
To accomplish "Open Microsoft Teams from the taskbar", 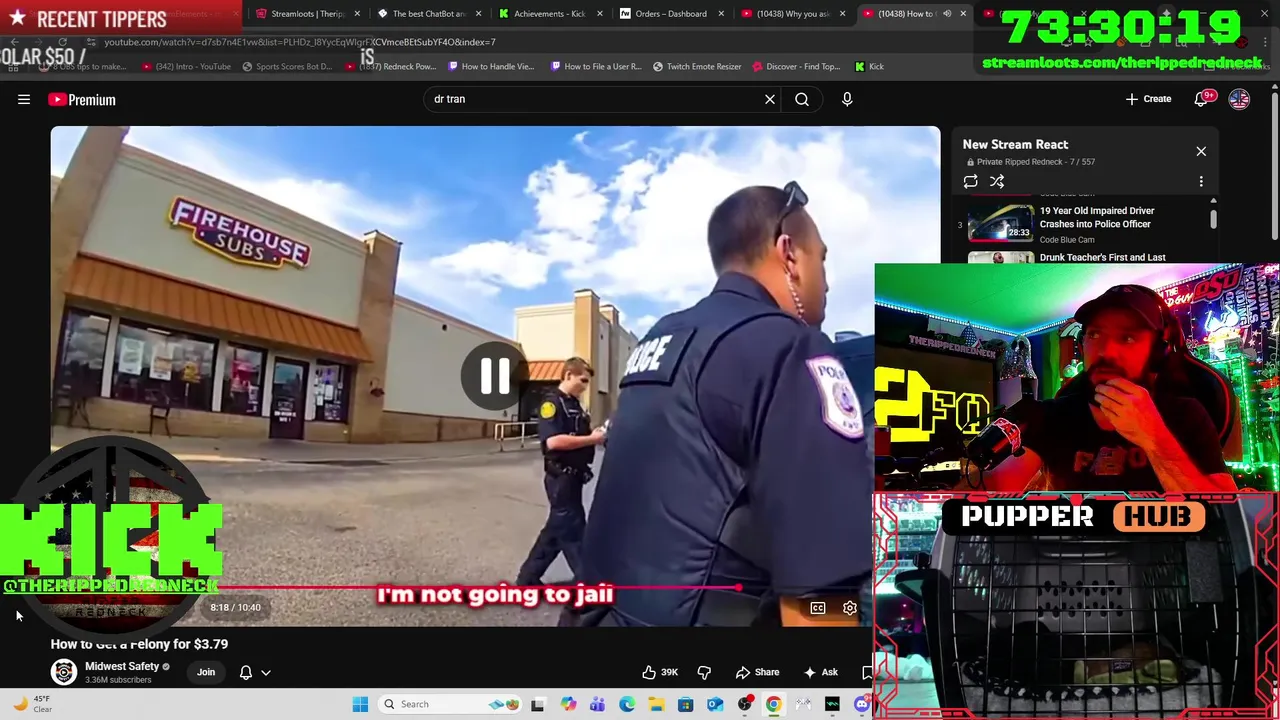I will point(597,704).
